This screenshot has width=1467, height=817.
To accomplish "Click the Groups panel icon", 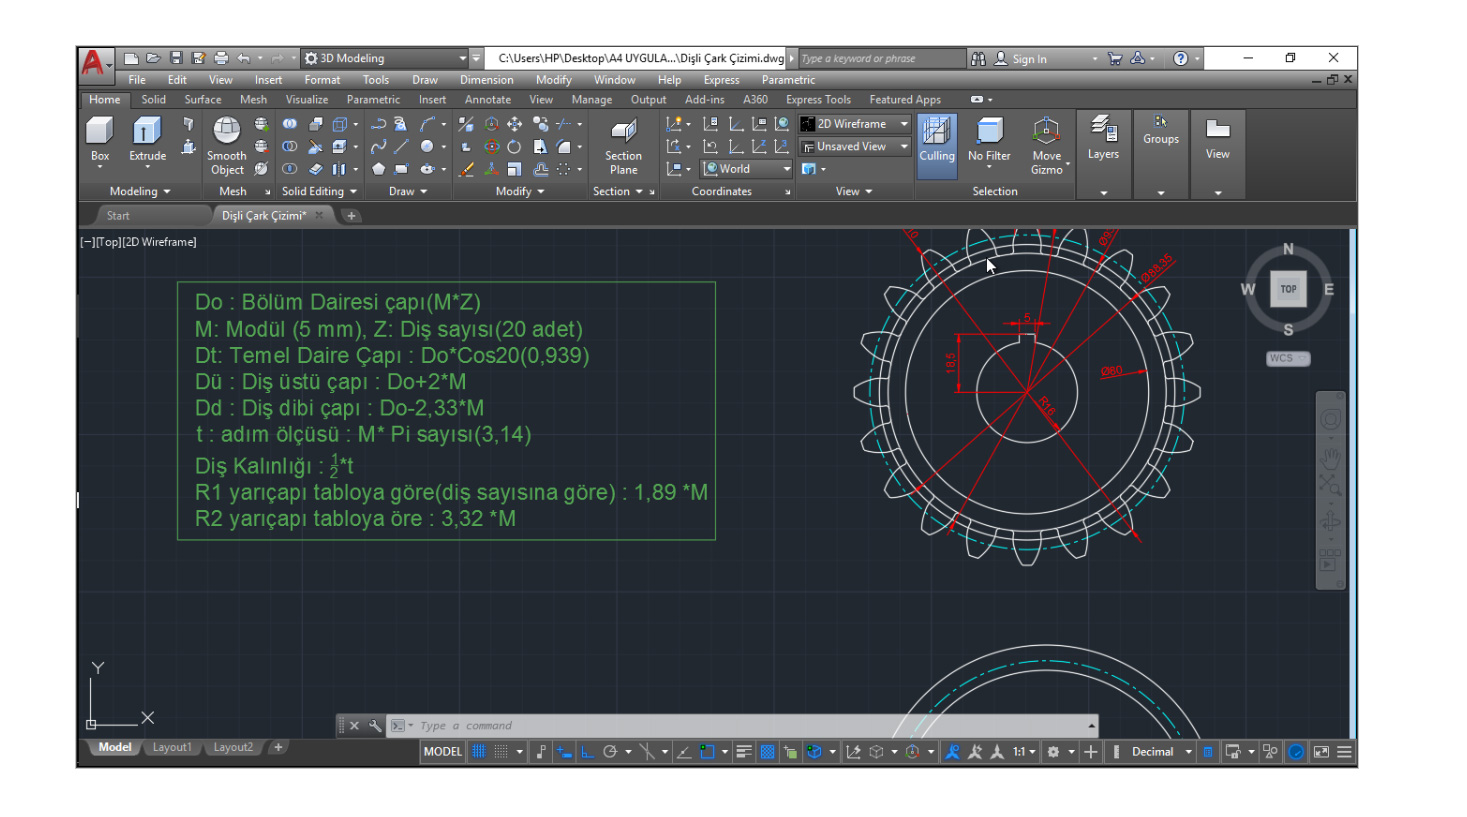I will click(1160, 130).
